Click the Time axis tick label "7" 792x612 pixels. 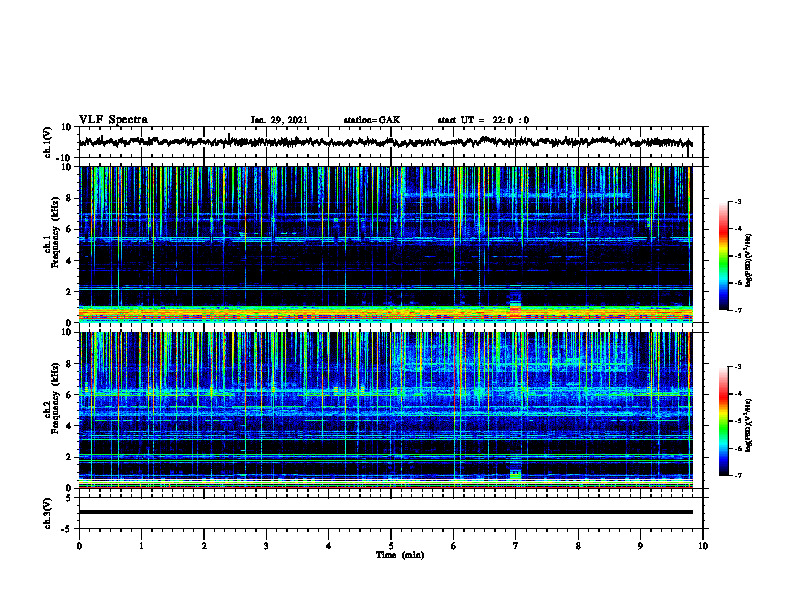[x=516, y=546]
